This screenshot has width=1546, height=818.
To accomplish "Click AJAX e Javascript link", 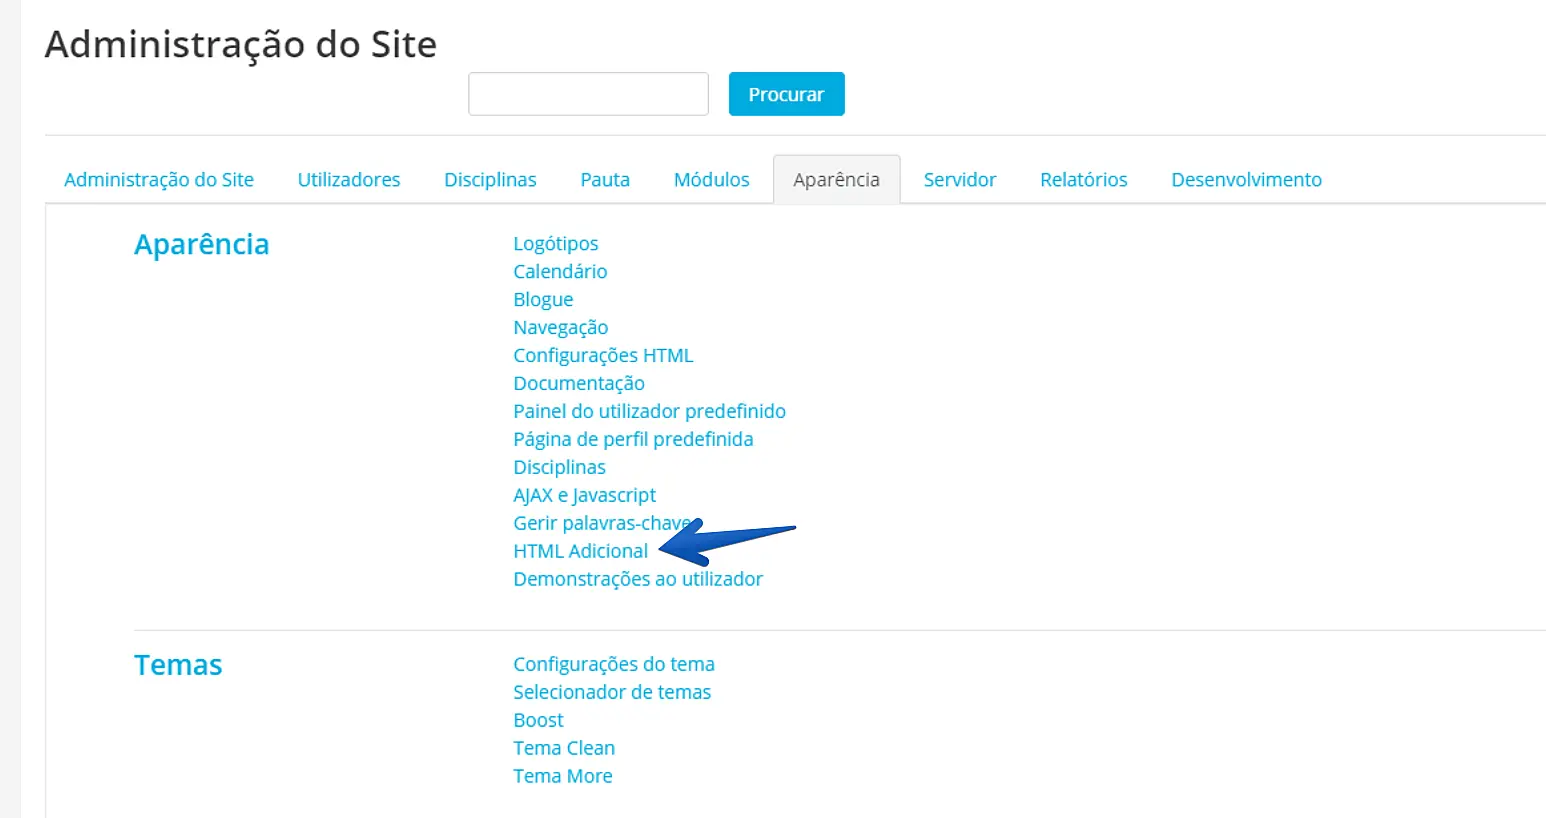I will pyautogui.click(x=584, y=495).
